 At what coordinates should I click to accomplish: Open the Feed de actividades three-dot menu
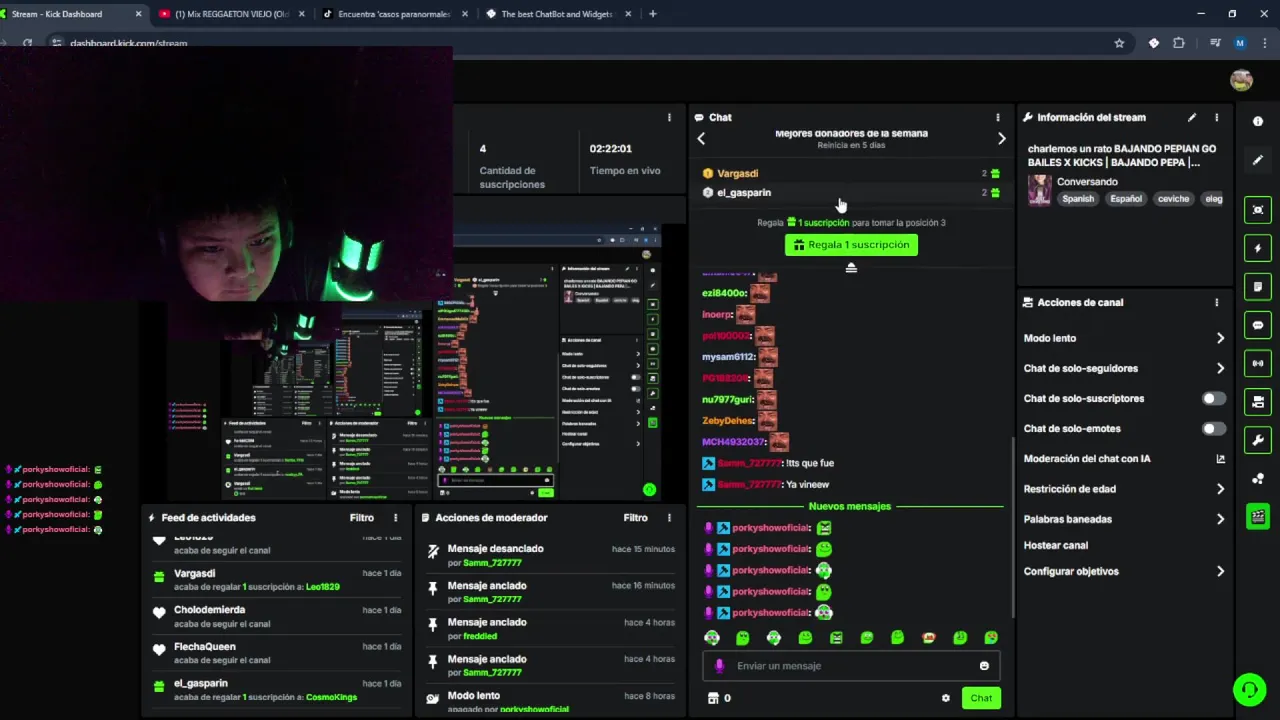click(395, 518)
